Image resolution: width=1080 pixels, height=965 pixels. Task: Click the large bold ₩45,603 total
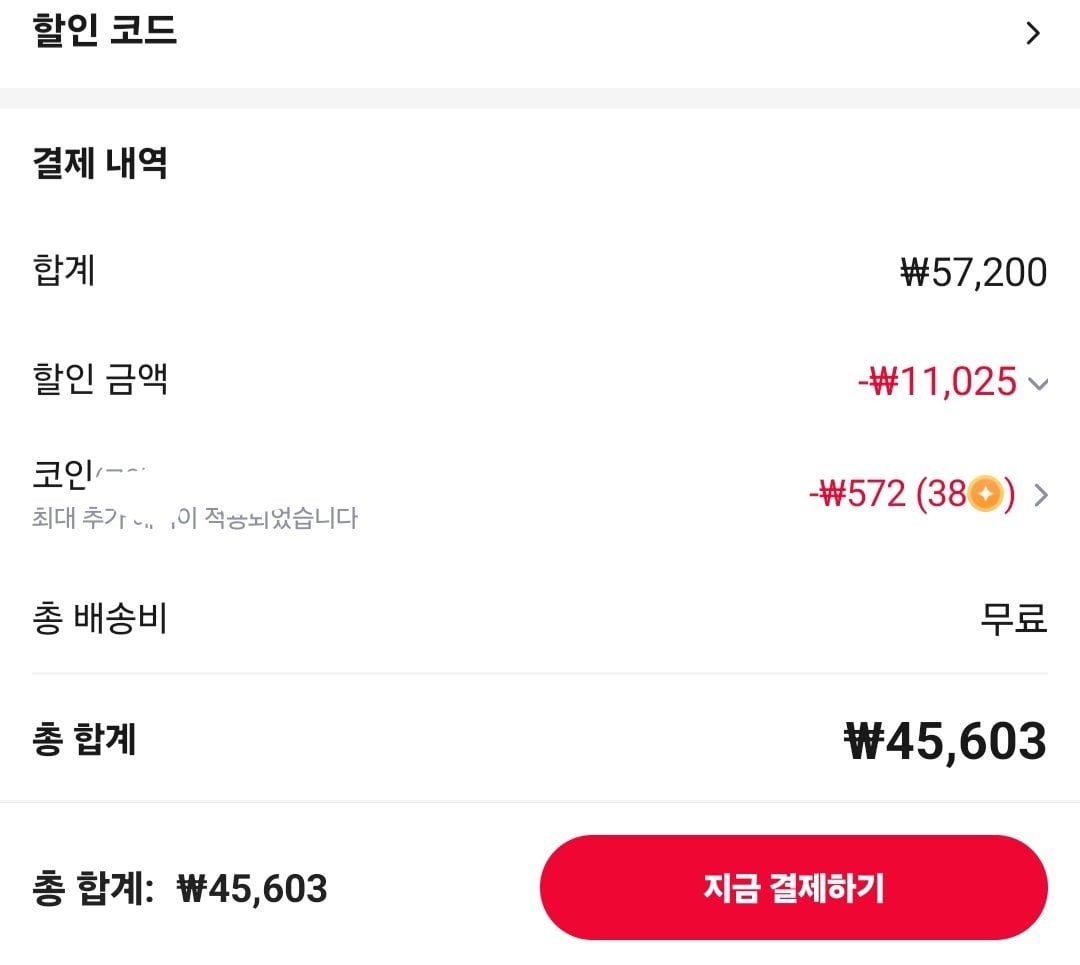[x=945, y=741]
